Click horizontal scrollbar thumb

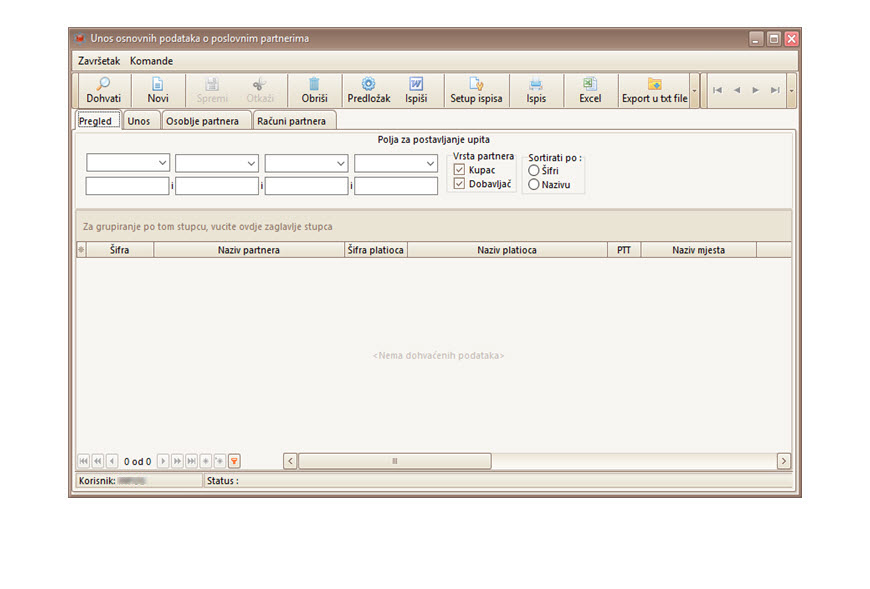click(x=394, y=461)
